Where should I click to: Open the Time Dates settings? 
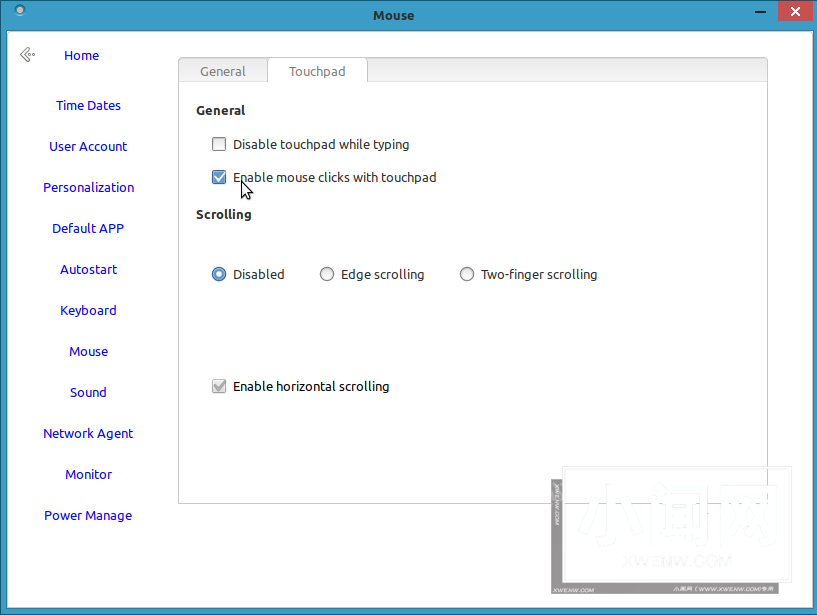88,106
